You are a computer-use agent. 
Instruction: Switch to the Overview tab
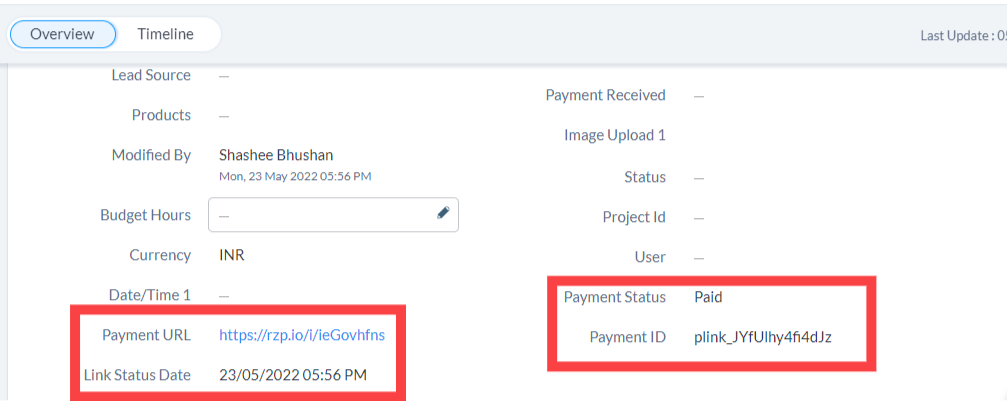point(62,34)
